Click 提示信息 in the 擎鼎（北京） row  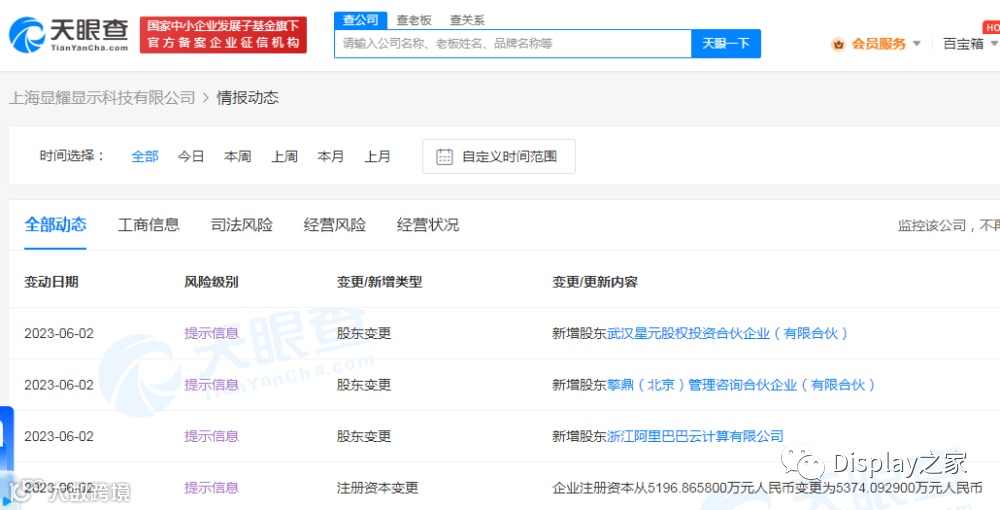tap(211, 385)
